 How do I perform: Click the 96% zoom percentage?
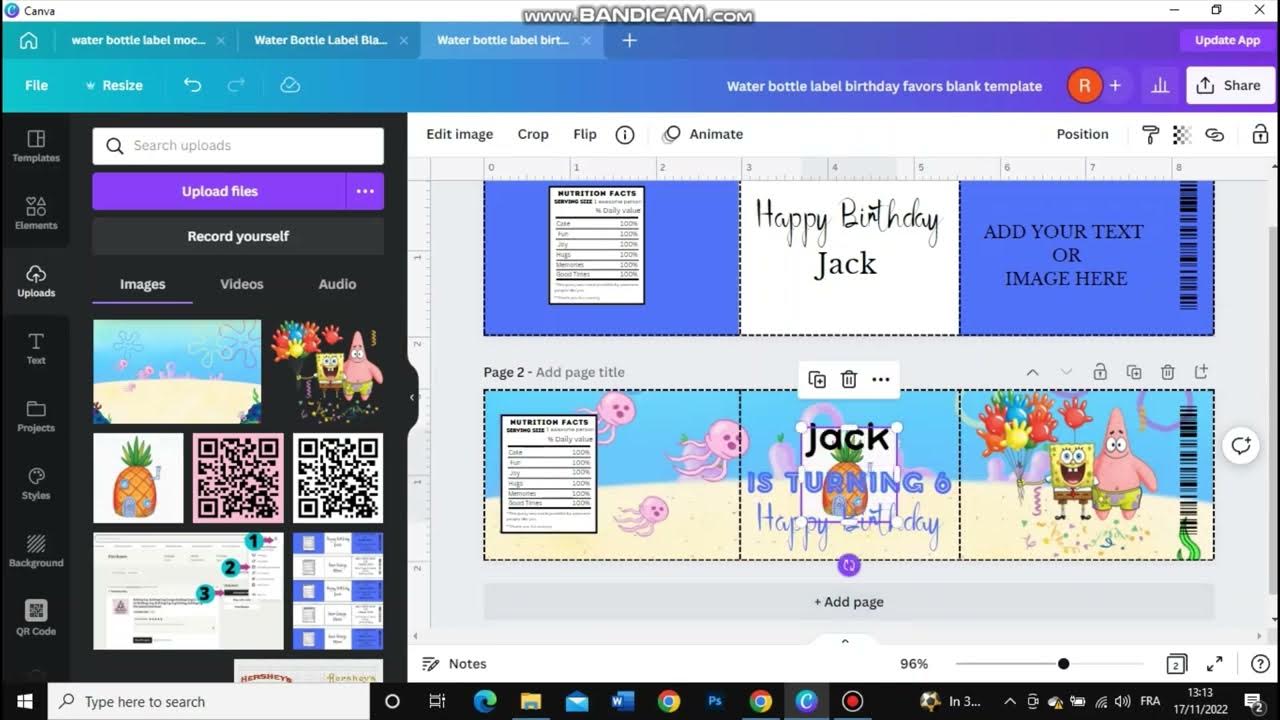(x=914, y=664)
